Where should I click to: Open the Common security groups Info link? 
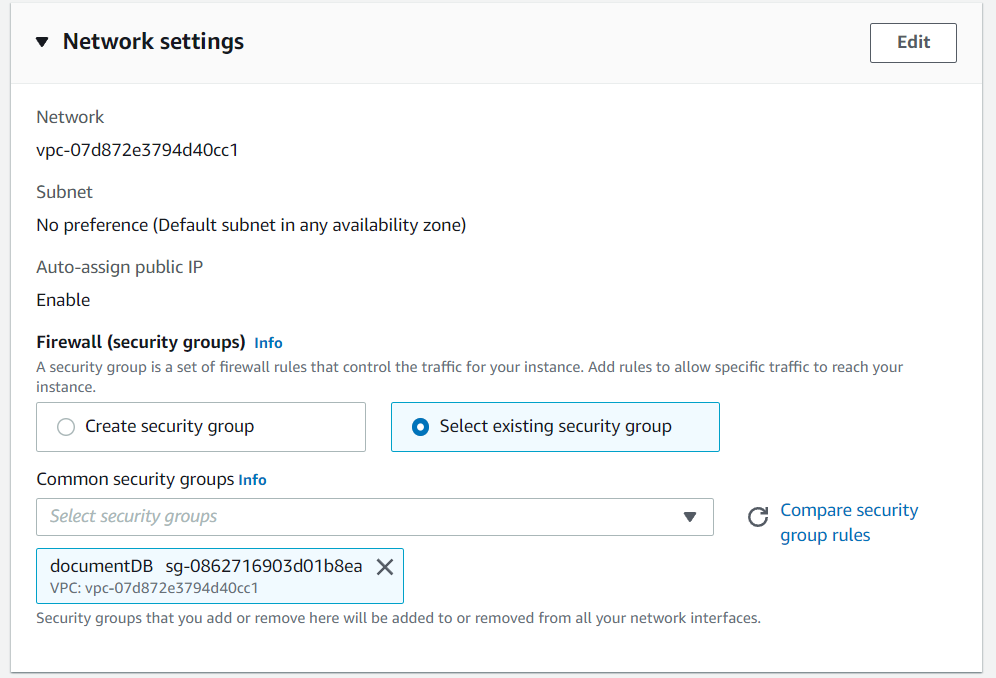tap(252, 480)
